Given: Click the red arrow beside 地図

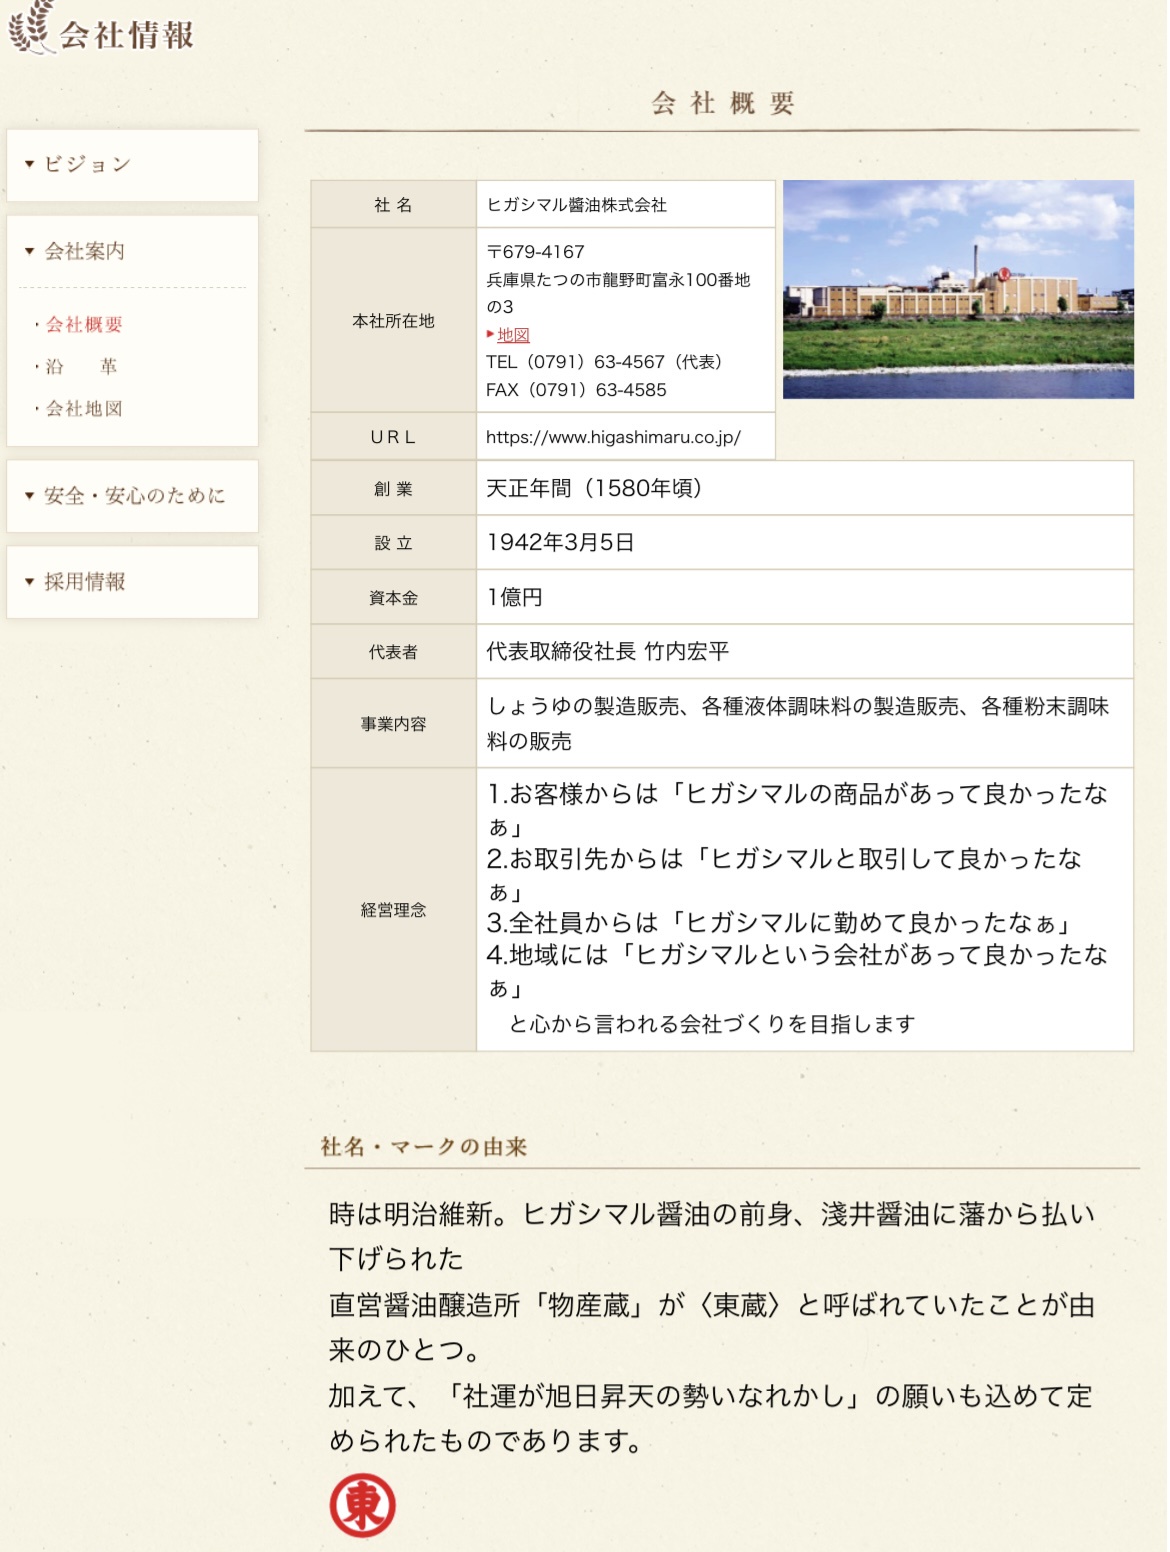Looking at the screenshot, I should pos(490,334).
